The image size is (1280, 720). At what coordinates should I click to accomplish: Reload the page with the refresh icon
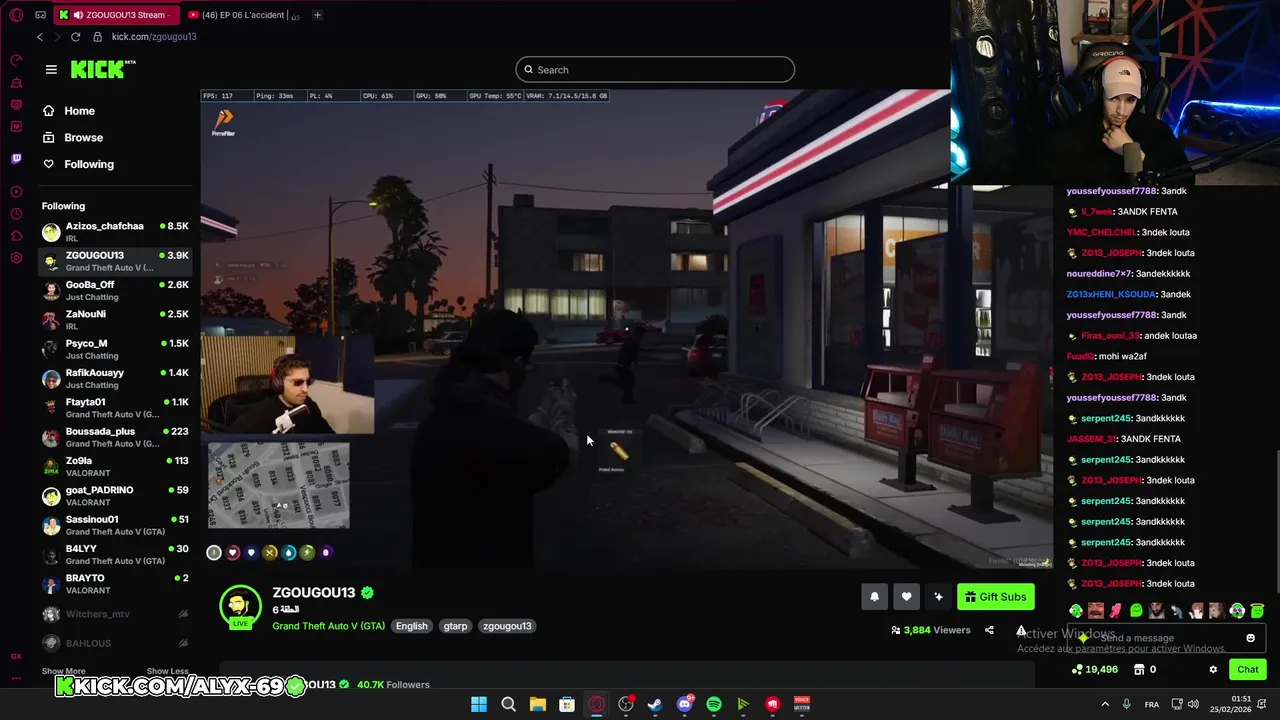[75, 37]
